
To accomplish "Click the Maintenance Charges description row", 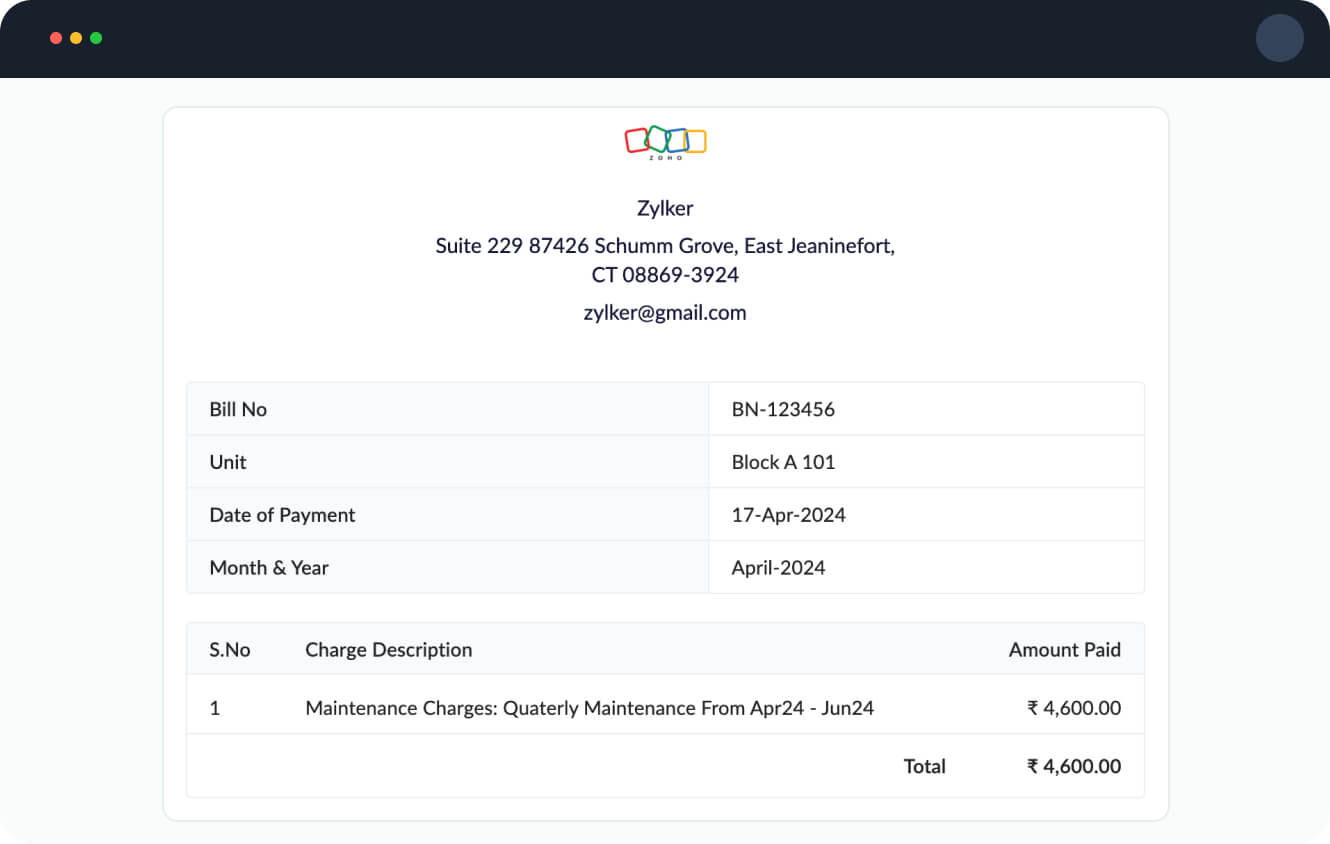I will [x=590, y=707].
